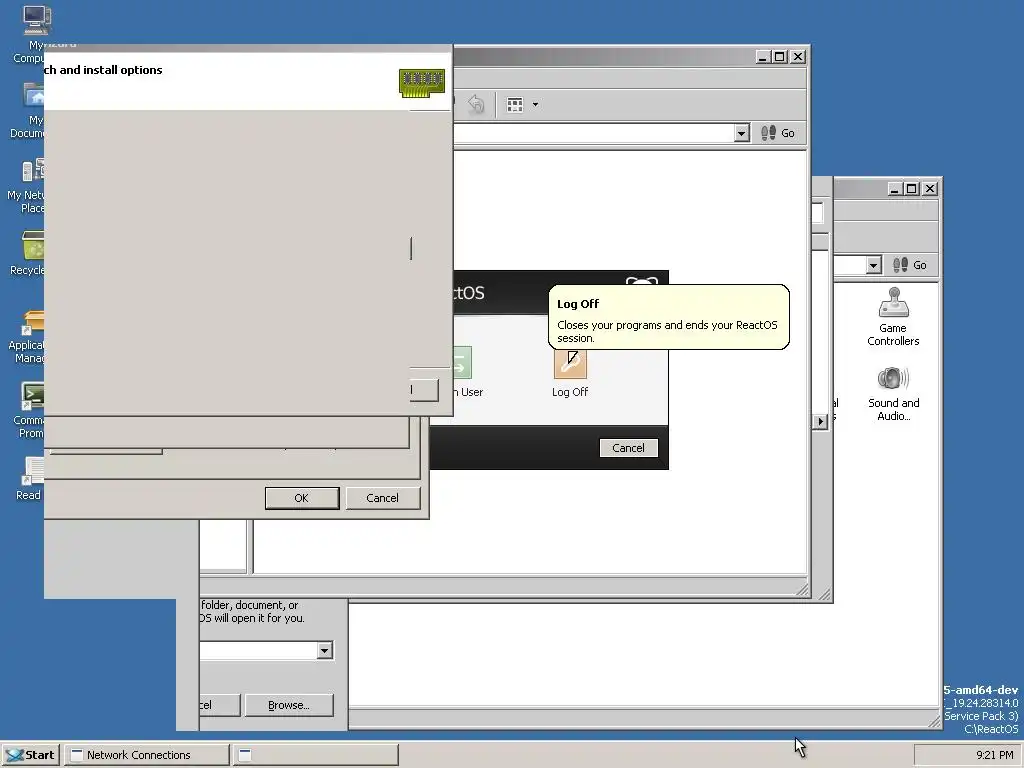Open Game Controllers in Control Panel
The image size is (1024, 768).
tap(893, 317)
